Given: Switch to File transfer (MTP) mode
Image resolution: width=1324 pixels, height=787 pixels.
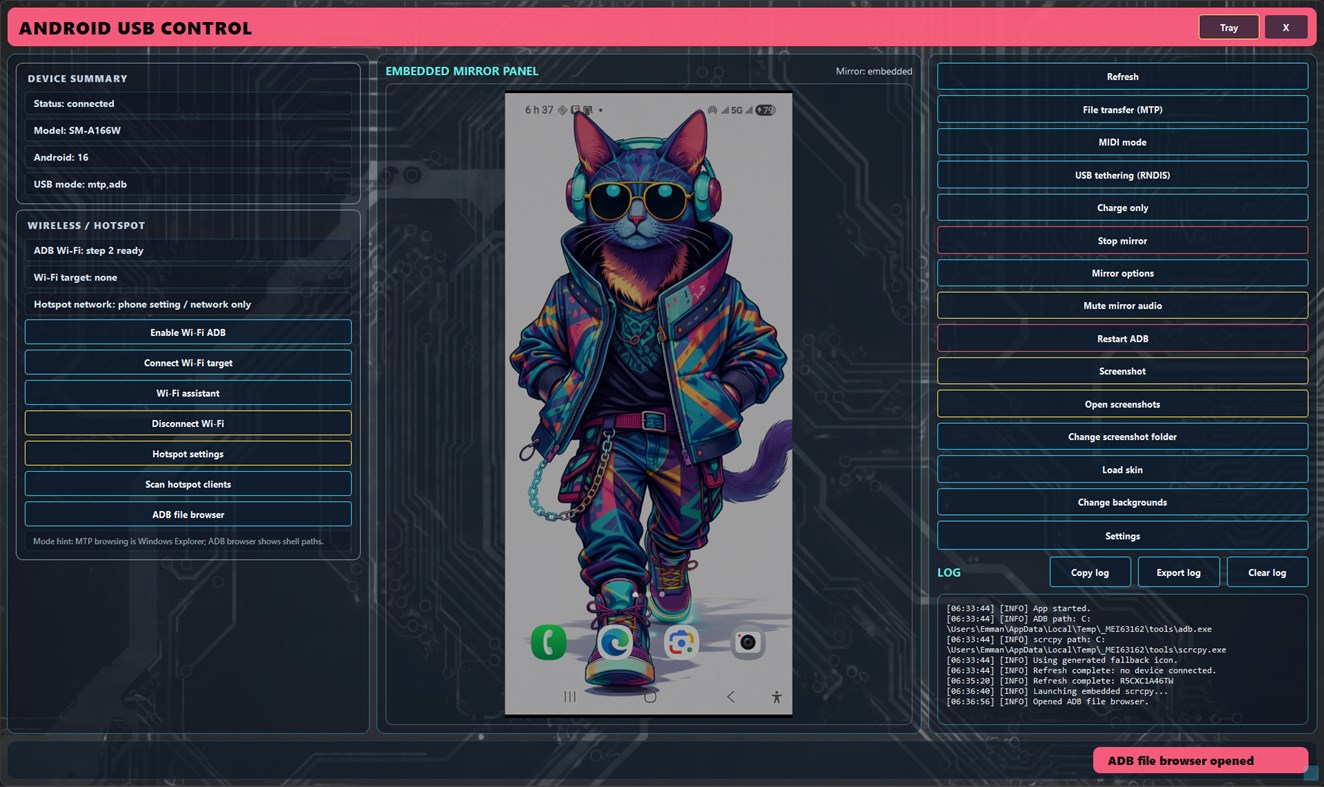Looking at the screenshot, I should [1122, 110].
